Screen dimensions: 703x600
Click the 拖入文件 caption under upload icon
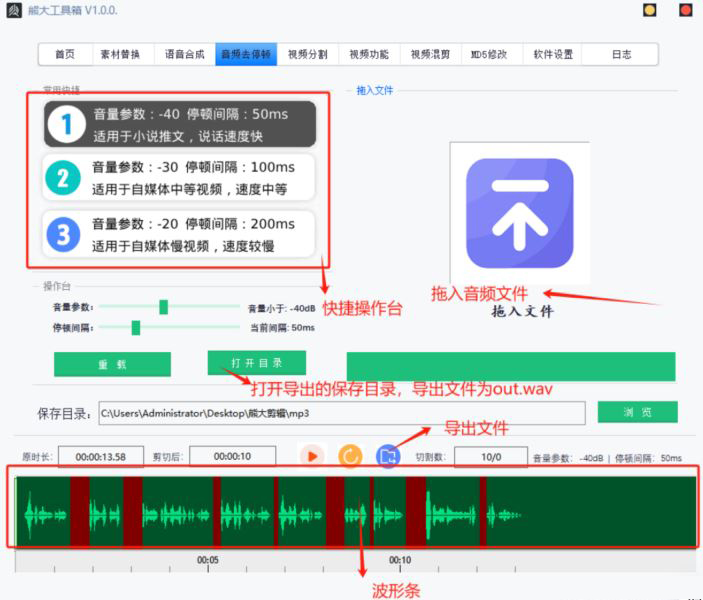[523, 311]
